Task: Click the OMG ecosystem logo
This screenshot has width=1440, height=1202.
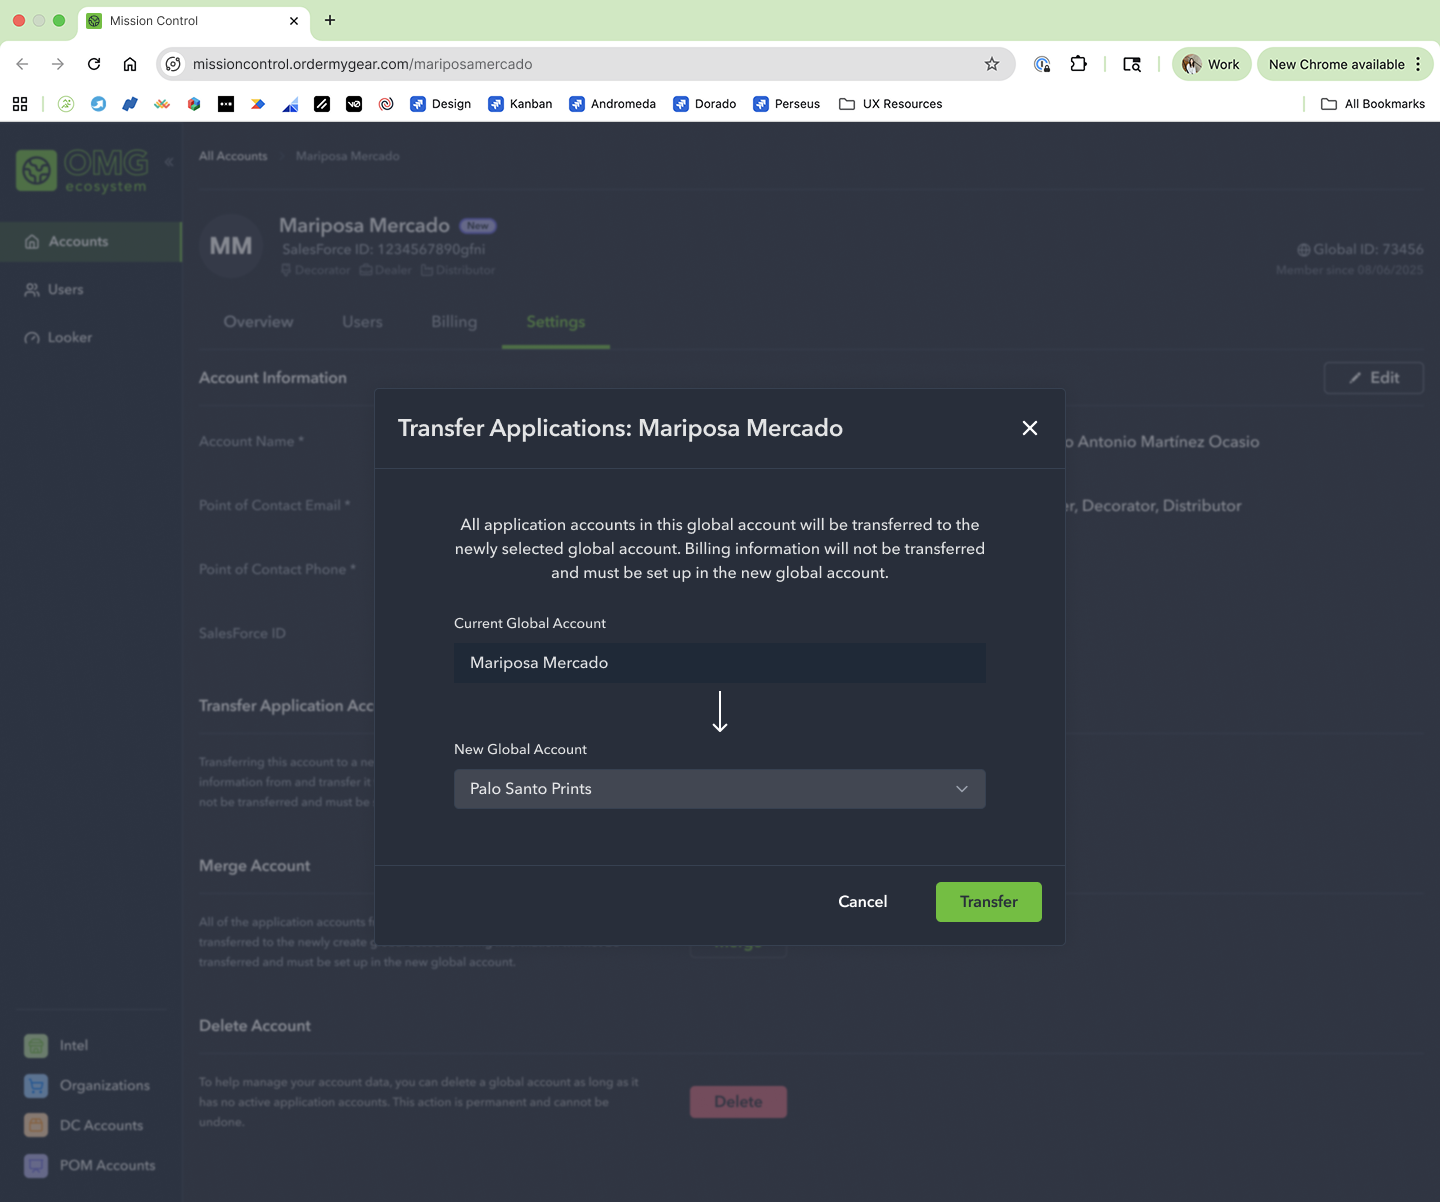Action: click(83, 171)
